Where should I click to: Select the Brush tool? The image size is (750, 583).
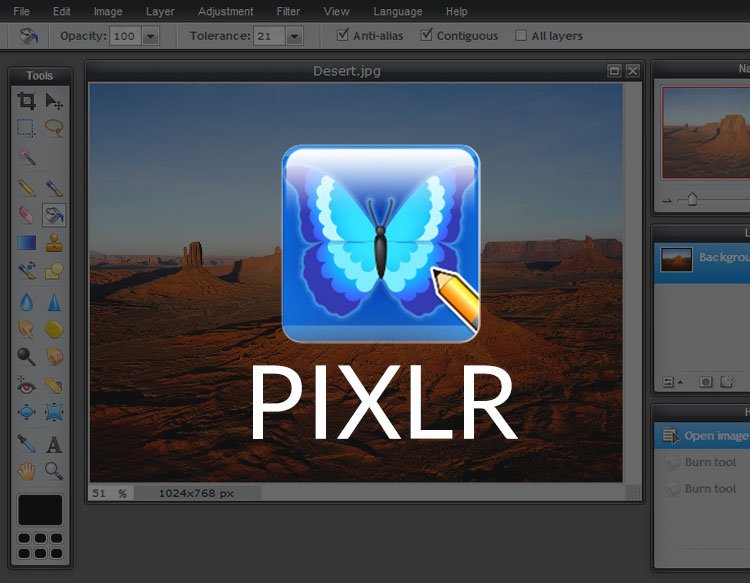pyautogui.click(x=54, y=188)
